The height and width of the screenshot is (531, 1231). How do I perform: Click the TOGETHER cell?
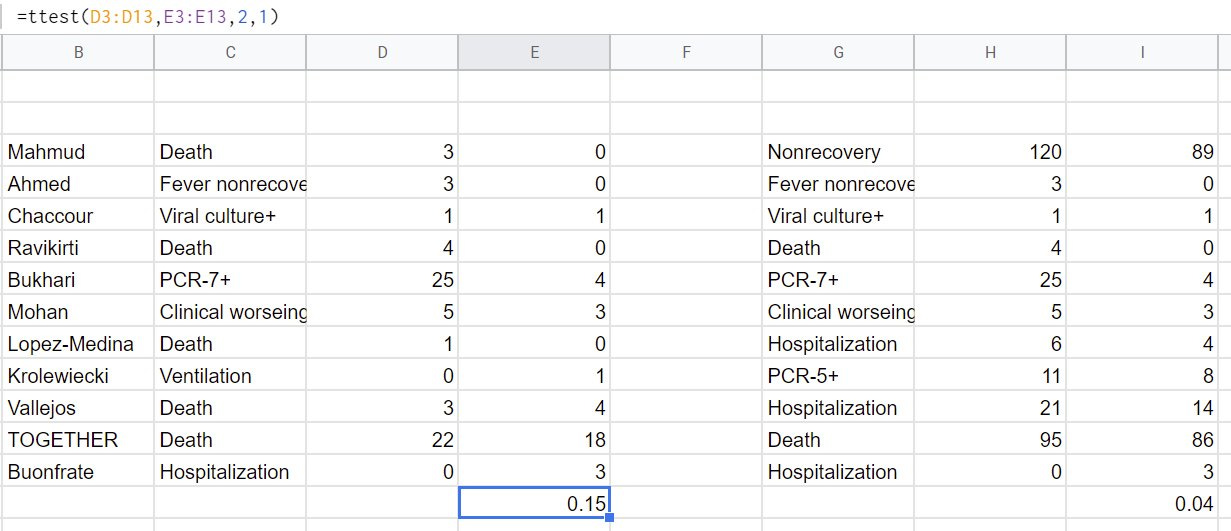78,440
